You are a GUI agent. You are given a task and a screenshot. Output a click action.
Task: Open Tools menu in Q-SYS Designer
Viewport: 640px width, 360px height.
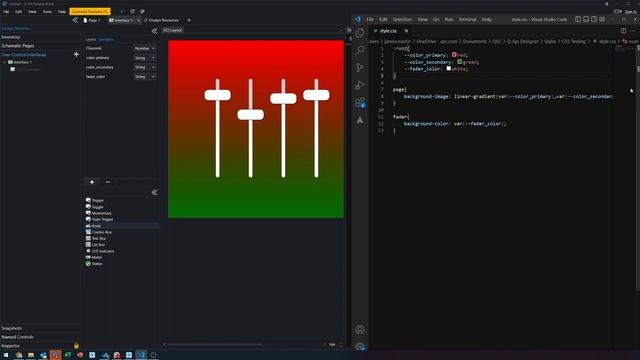(47, 12)
